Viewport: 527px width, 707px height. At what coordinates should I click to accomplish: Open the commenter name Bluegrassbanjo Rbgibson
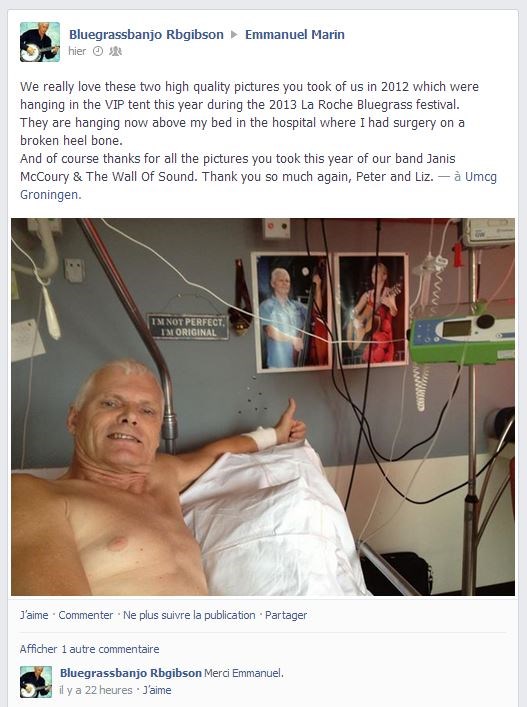point(131,673)
